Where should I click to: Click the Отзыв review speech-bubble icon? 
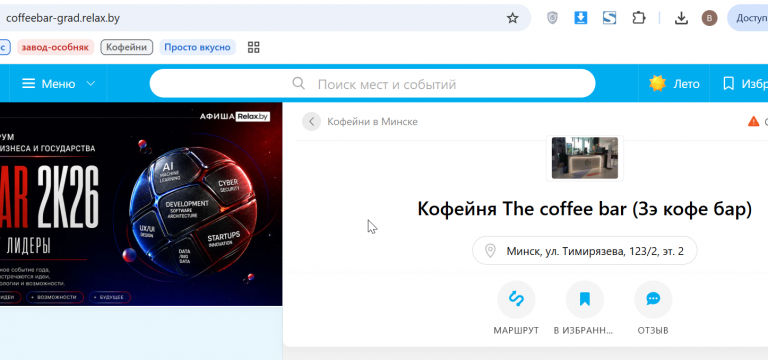(x=653, y=299)
